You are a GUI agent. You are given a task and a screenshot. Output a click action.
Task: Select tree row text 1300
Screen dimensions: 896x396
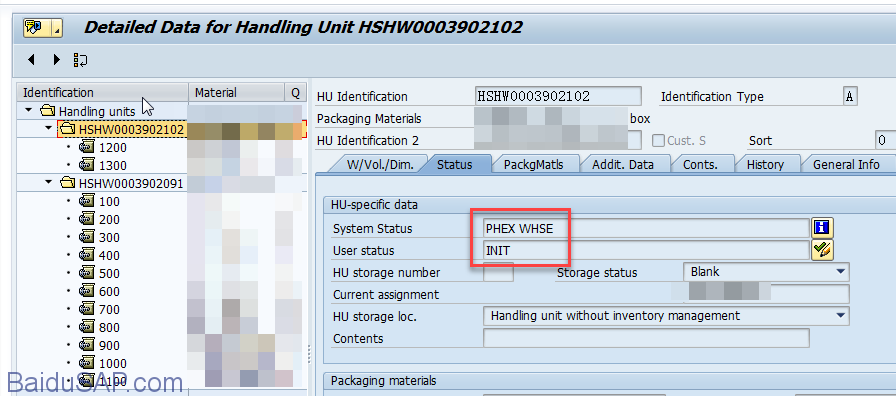point(113,166)
